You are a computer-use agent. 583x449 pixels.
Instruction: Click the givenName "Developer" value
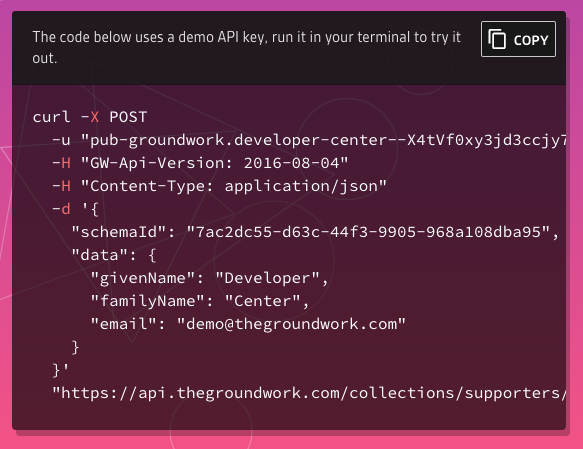click(x=267, y=278)
